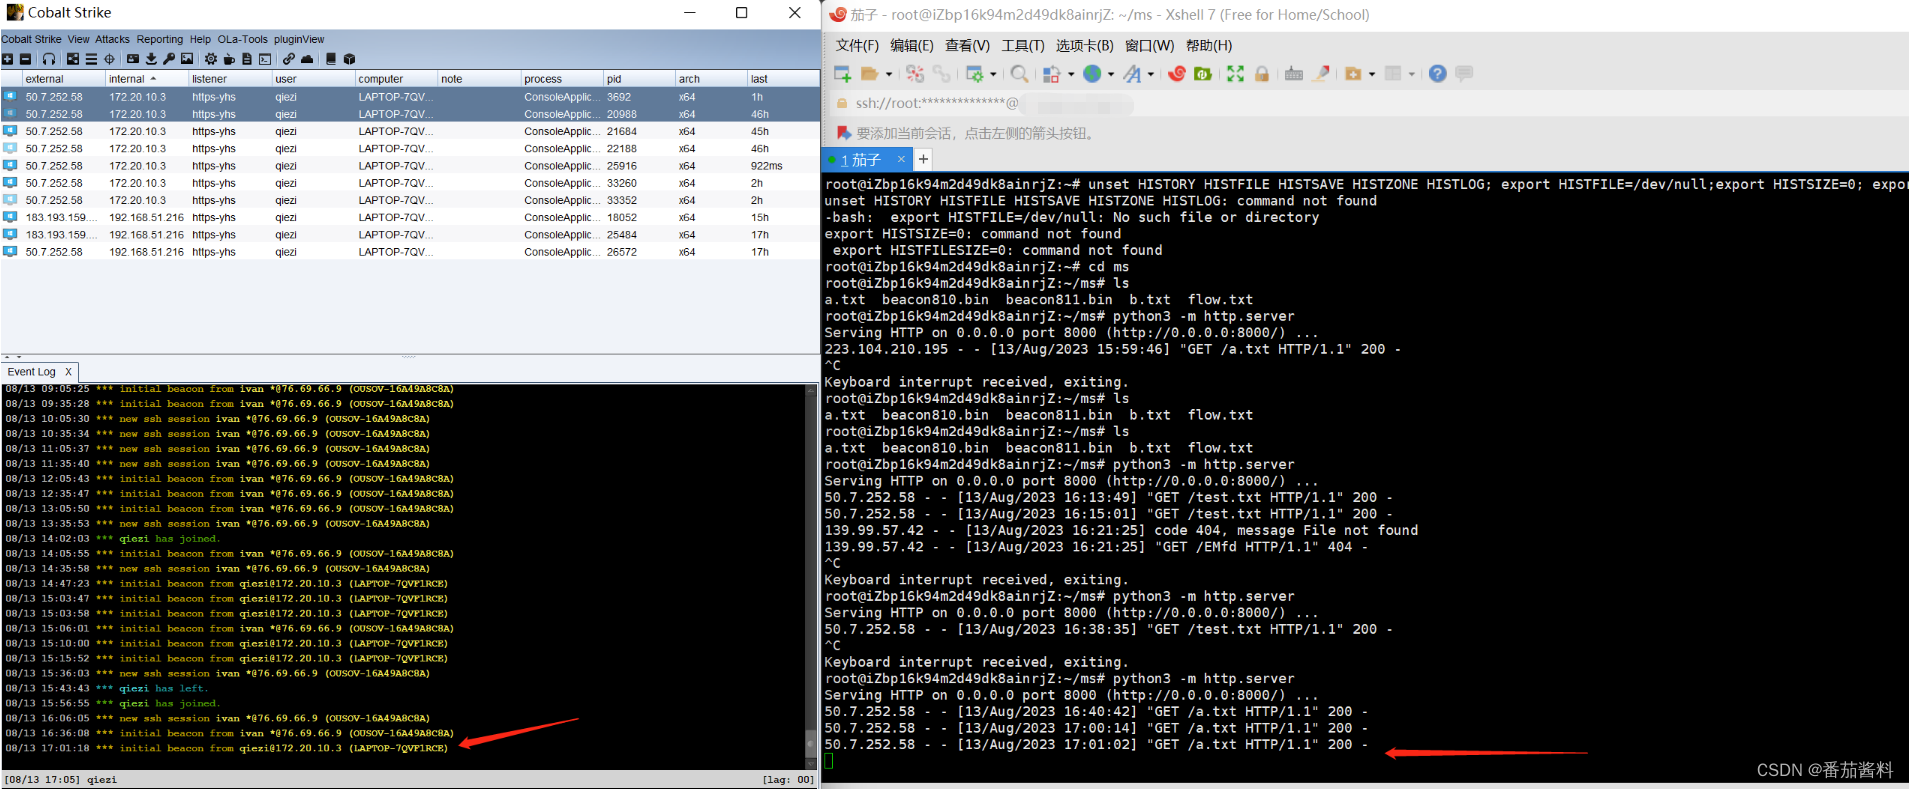This screenshot has height=789, width=1910.
Task: Open Keystrokes key icon
Action: tap(169, 59)
